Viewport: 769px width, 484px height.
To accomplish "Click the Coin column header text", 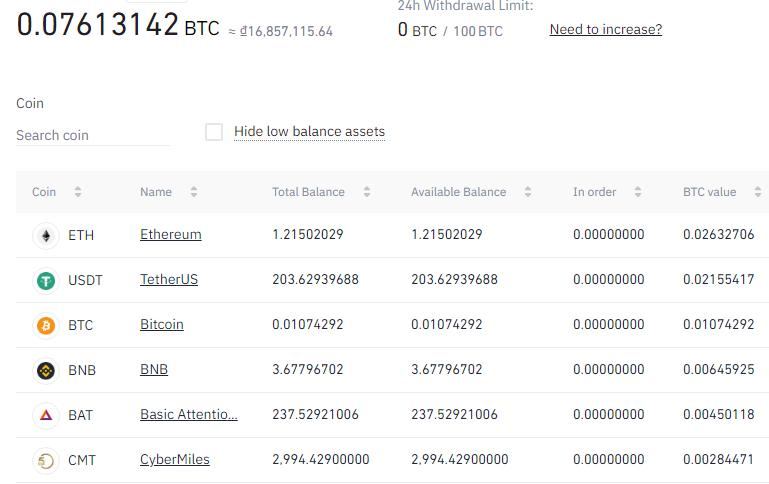I will [44, 192].
